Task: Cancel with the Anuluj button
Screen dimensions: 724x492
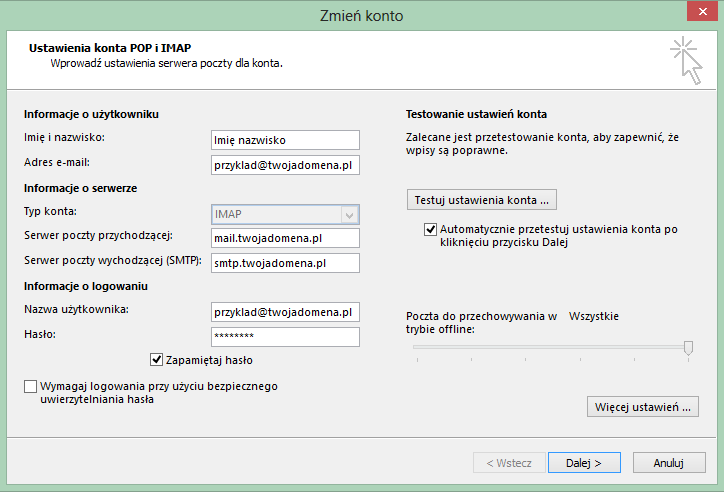Action: [x=669, y=462]
